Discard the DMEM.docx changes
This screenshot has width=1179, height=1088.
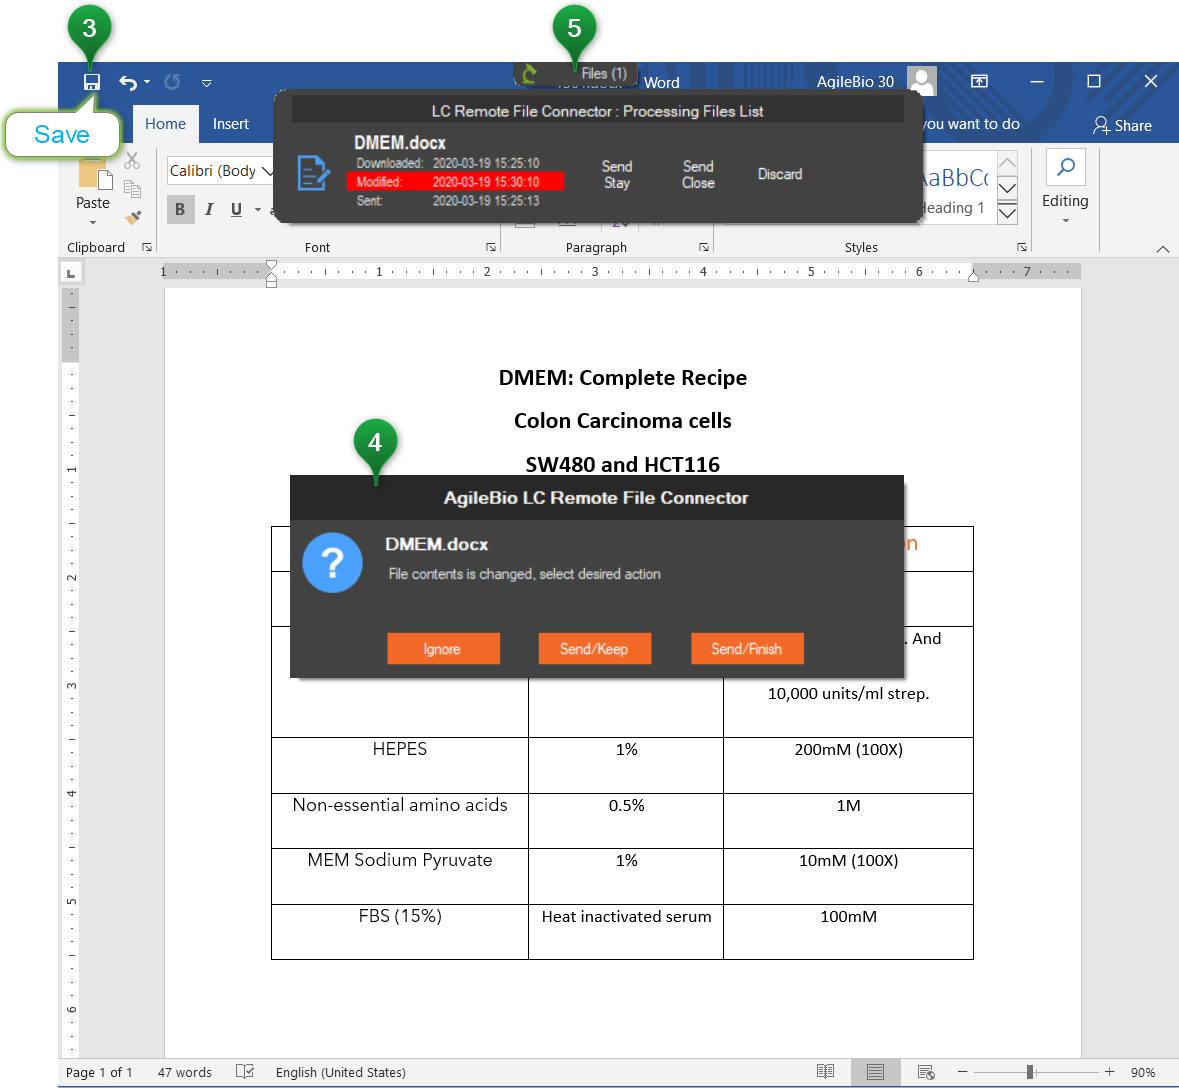[780, 174]
